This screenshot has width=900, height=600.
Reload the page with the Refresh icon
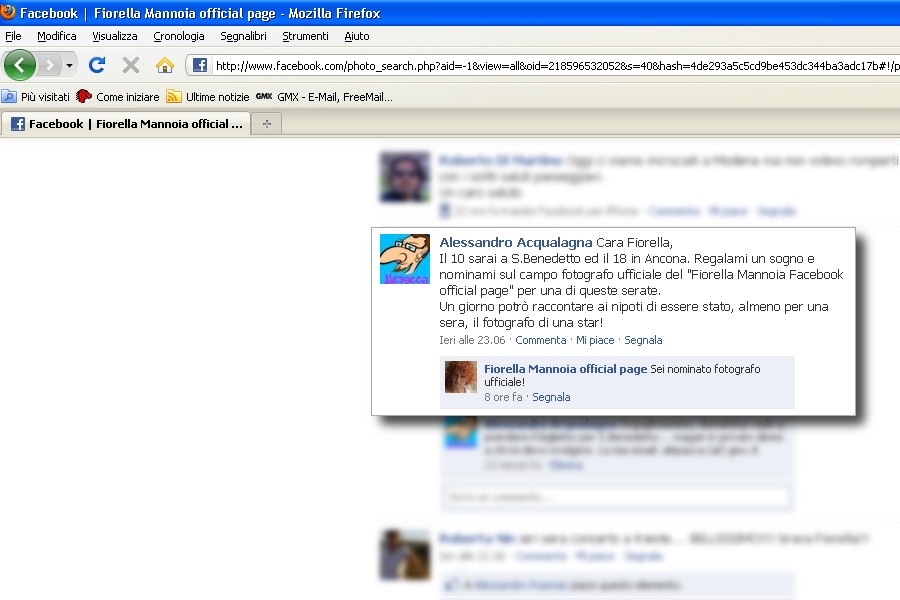97,65
